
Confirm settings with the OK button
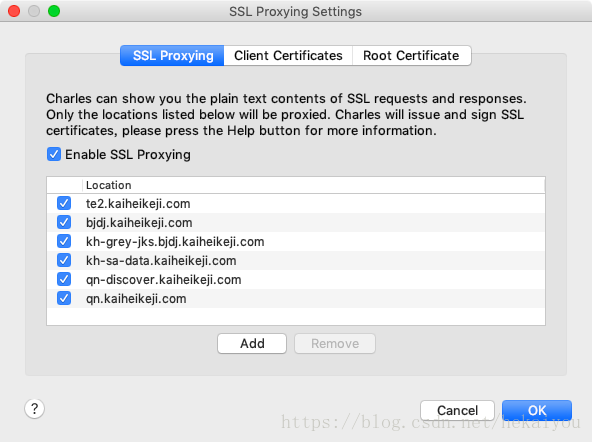pos(537,410)
